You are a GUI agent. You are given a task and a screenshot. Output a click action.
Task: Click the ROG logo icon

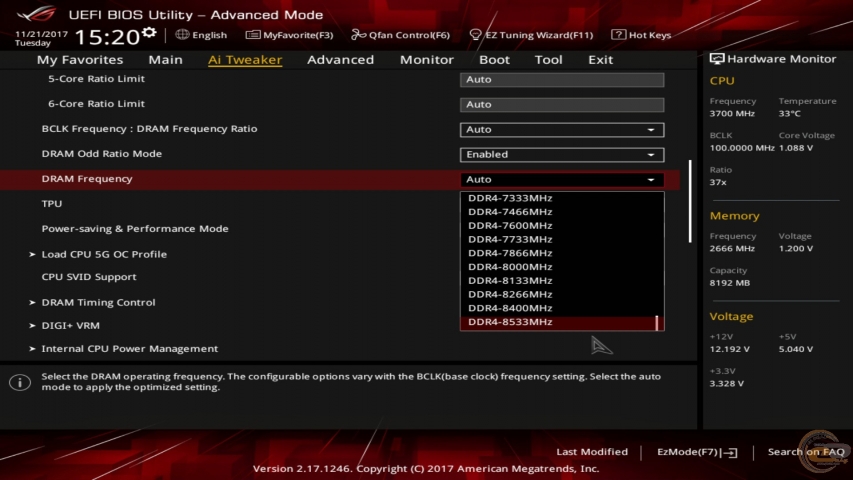(37, 13)
